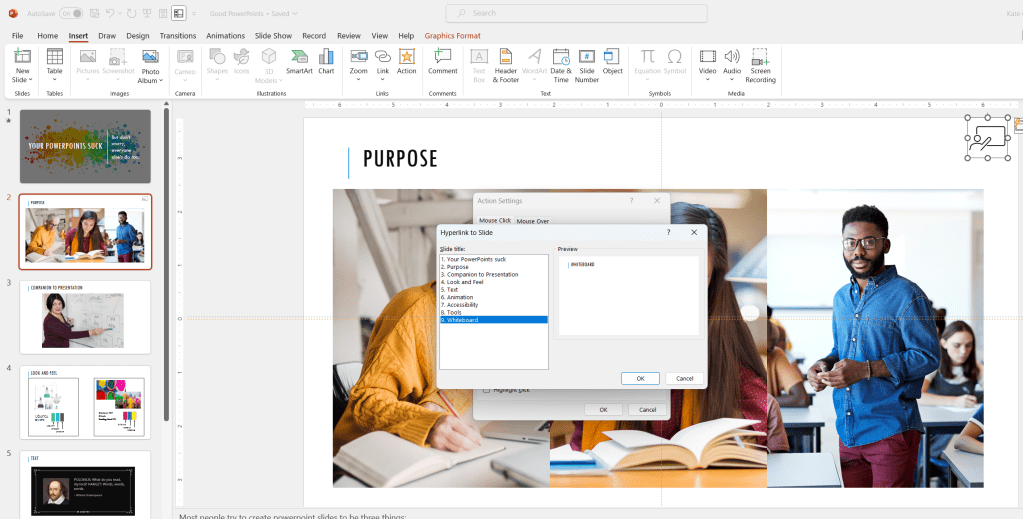Image resolution: width=1023 pixels, height=519 pixels.
Task: Cancel the Hyperlink to Slide dialog
Action: click(x=684, y=378)
